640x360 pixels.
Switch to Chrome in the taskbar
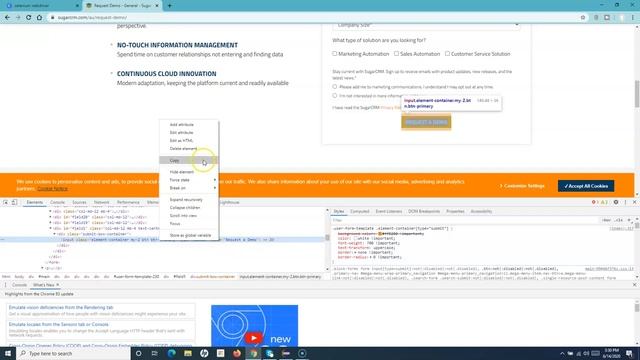253,353
